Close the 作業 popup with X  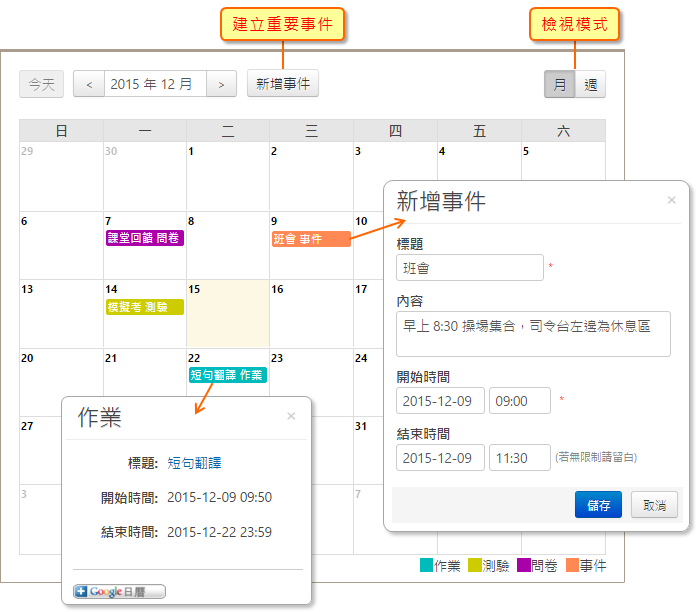(291, 416)
